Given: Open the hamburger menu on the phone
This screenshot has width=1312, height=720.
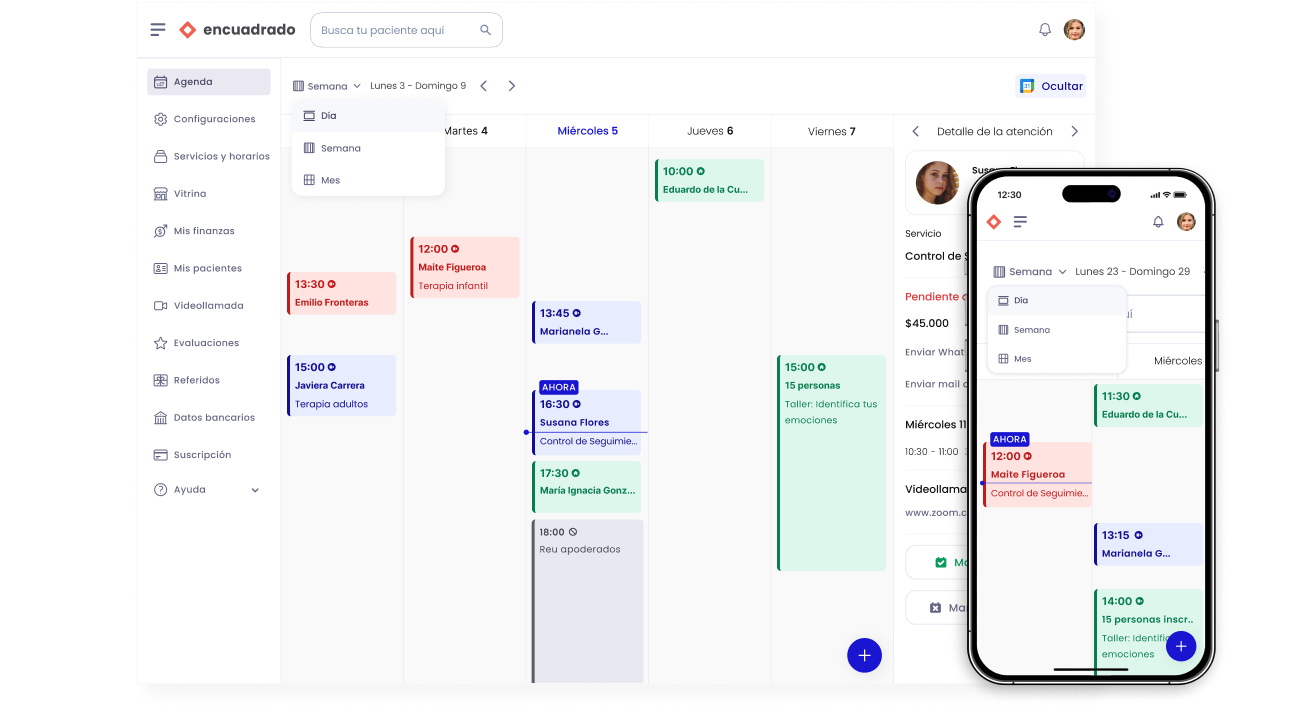Looking at the screenshot, I should click(x=1020, y=222).
